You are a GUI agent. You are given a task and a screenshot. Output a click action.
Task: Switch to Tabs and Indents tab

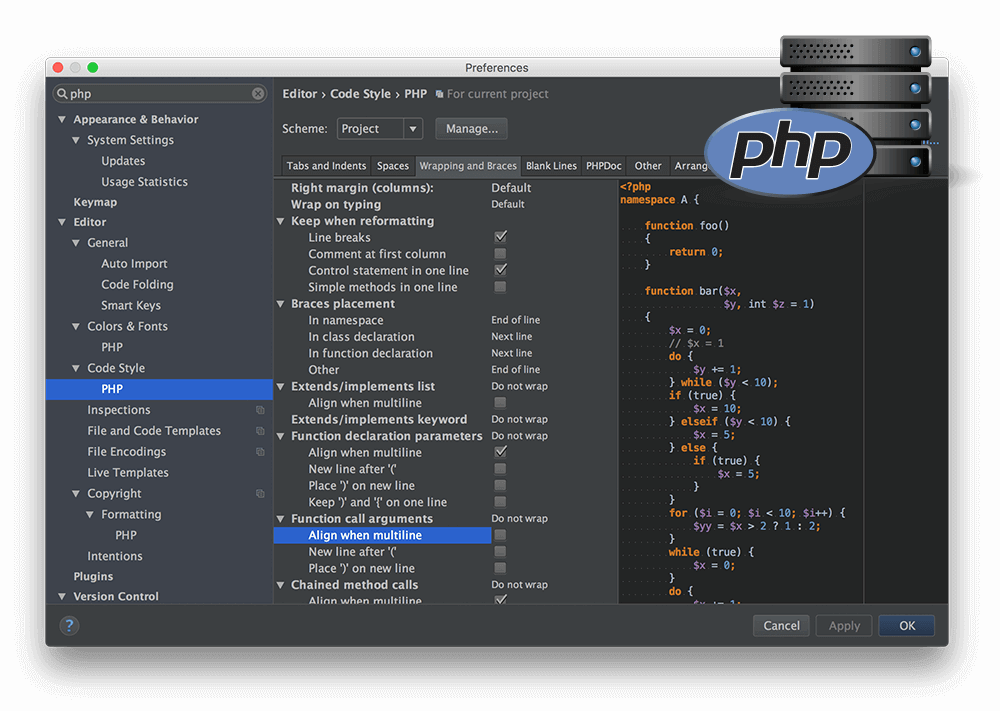coord(326,166)
